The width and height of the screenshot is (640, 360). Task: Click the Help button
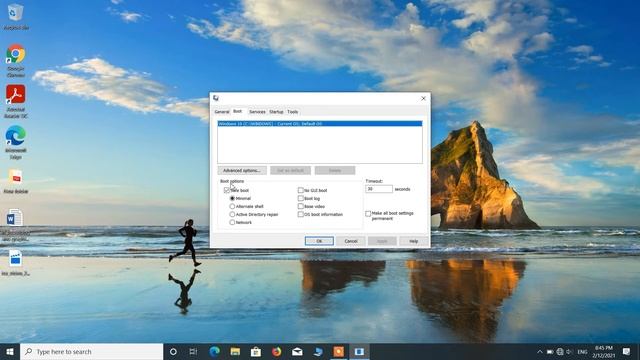click(x=413, y=241)
